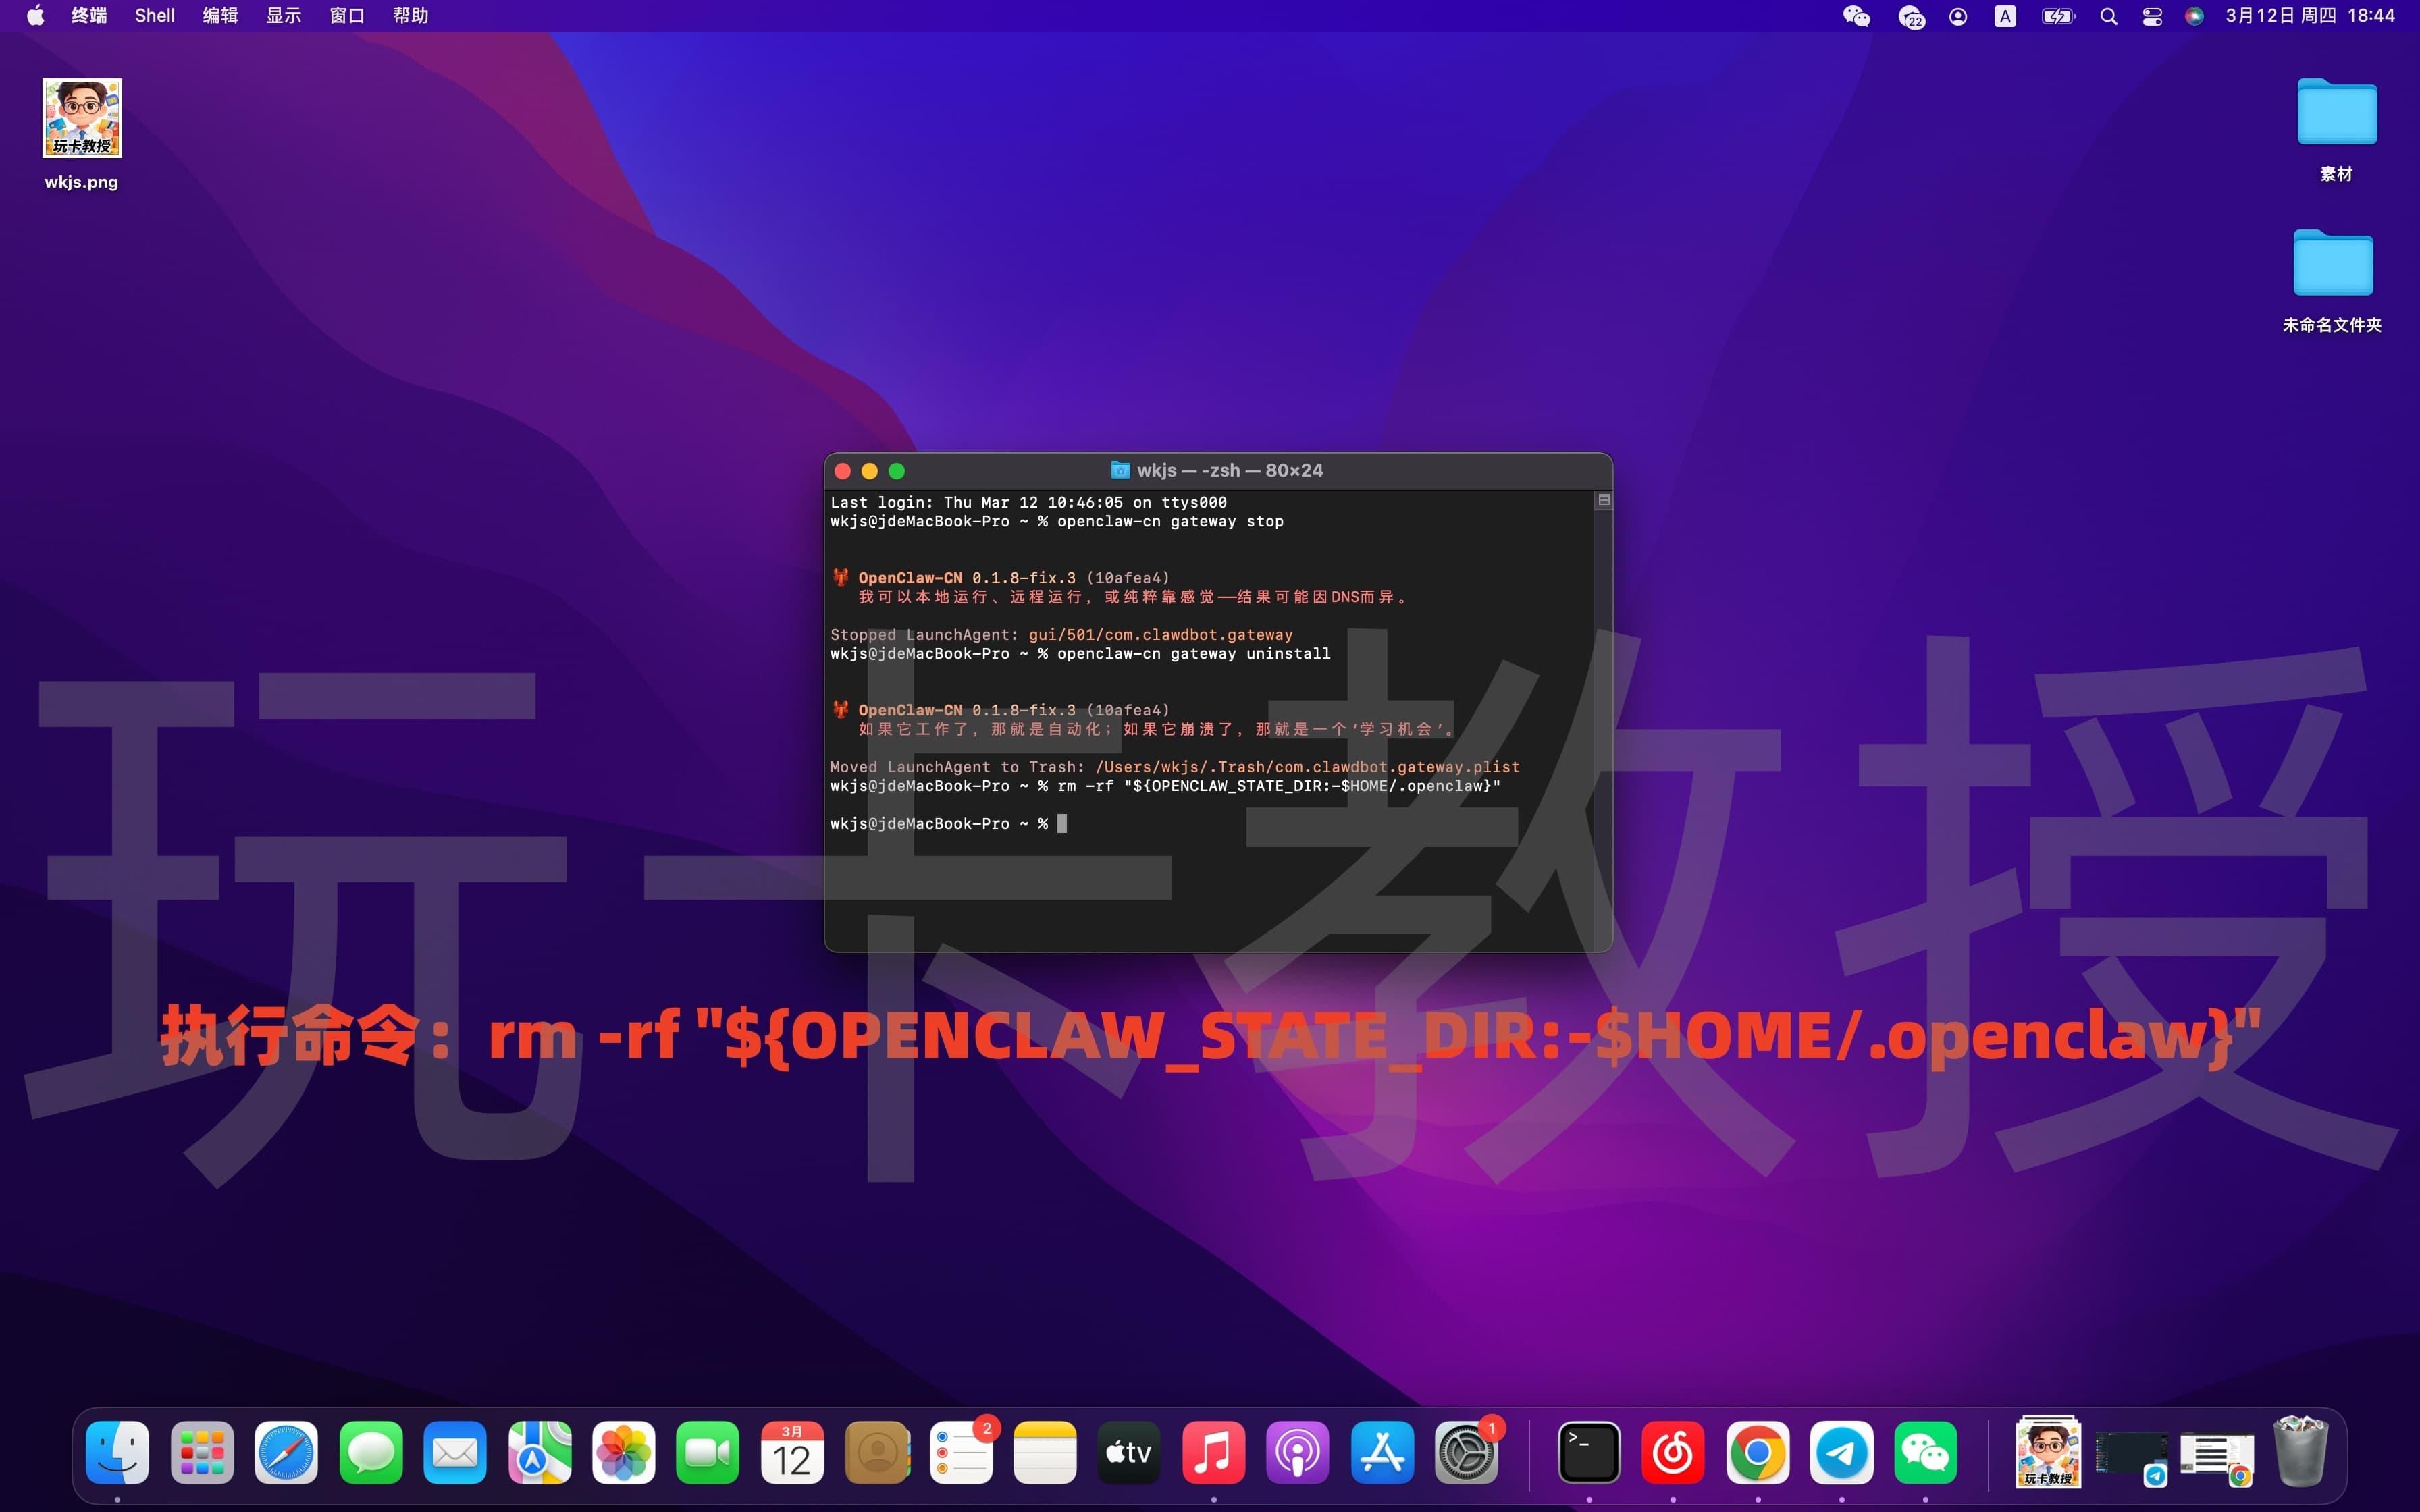The width and height of the screenshot is (2420, 1512).
Task: Open the battery status menu
Action: [x=2057, y=15]
